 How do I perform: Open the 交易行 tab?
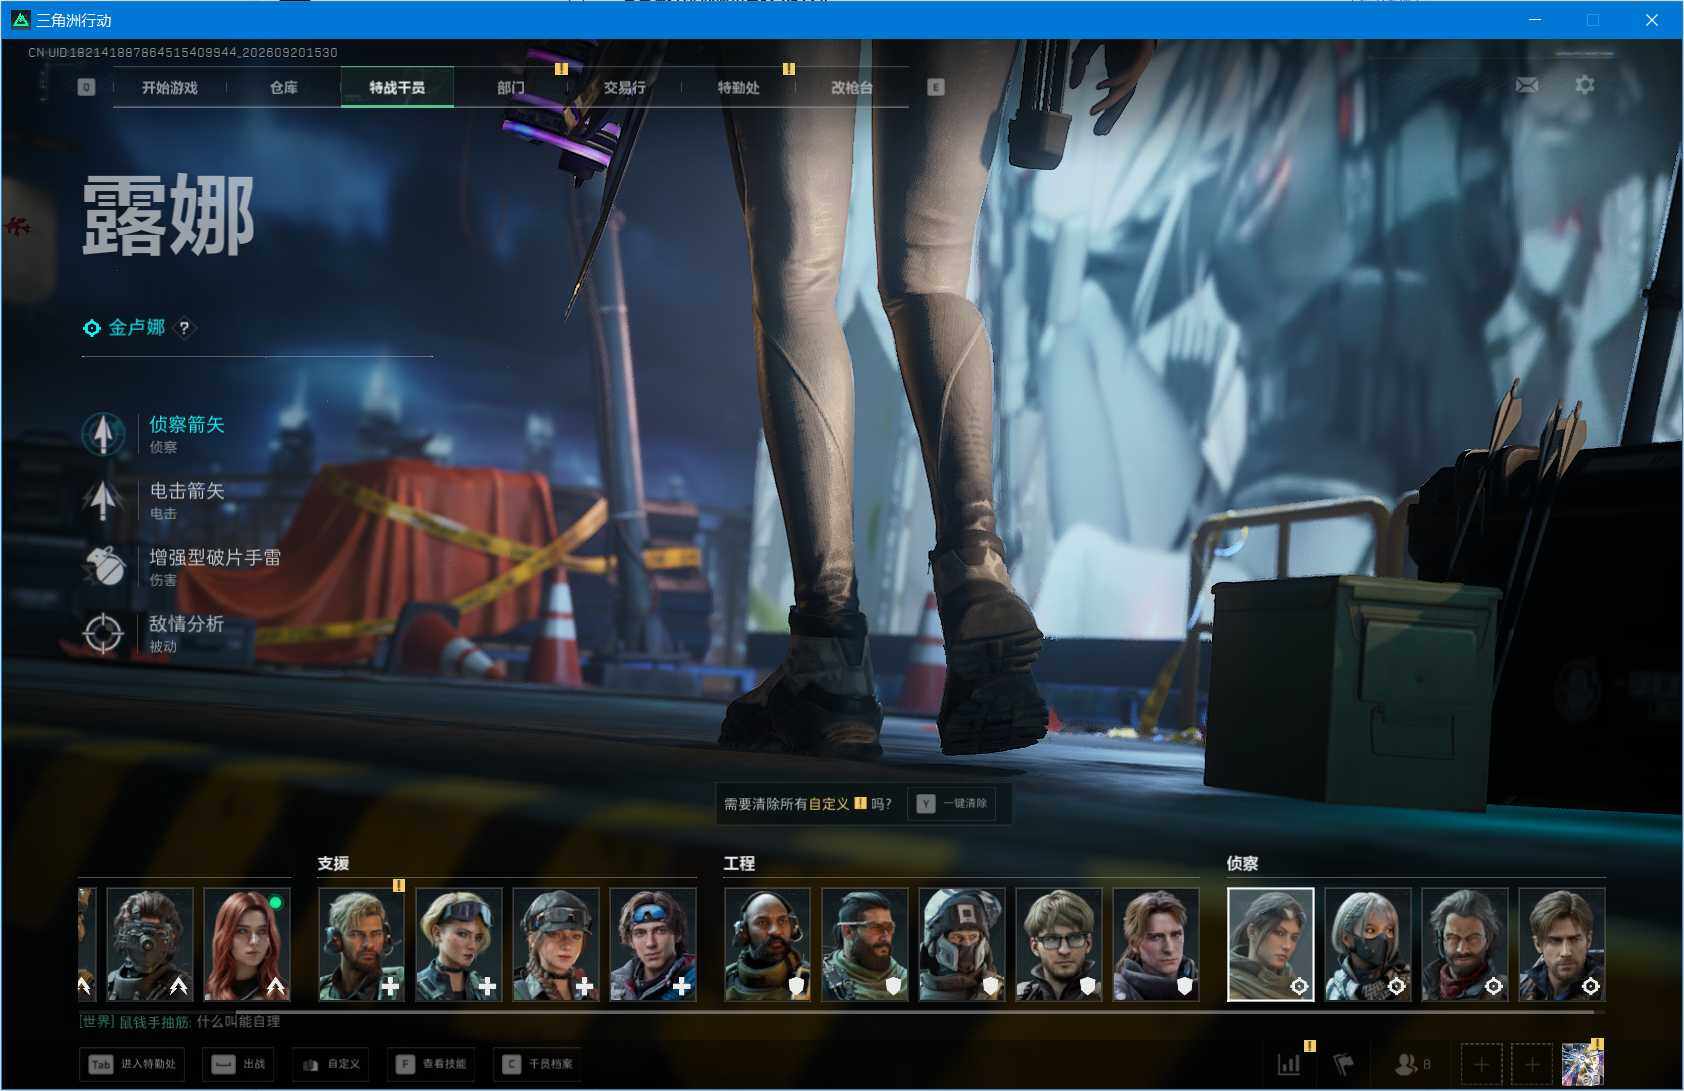click(624, 87)
